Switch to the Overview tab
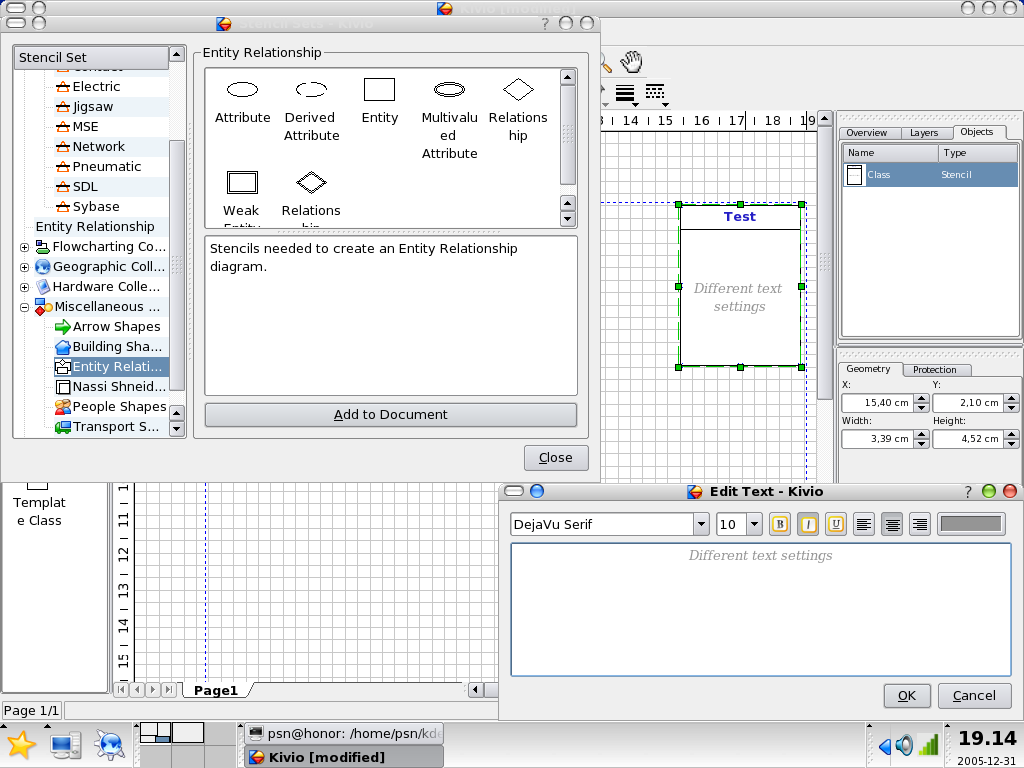1024x768 pixels. (x=866, y=133)
